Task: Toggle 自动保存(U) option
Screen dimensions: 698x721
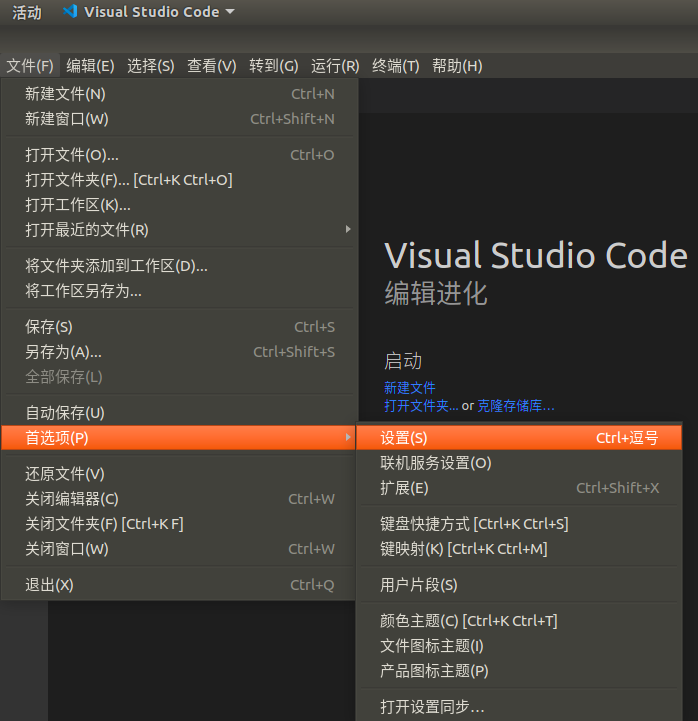Action: pos(180,413)
